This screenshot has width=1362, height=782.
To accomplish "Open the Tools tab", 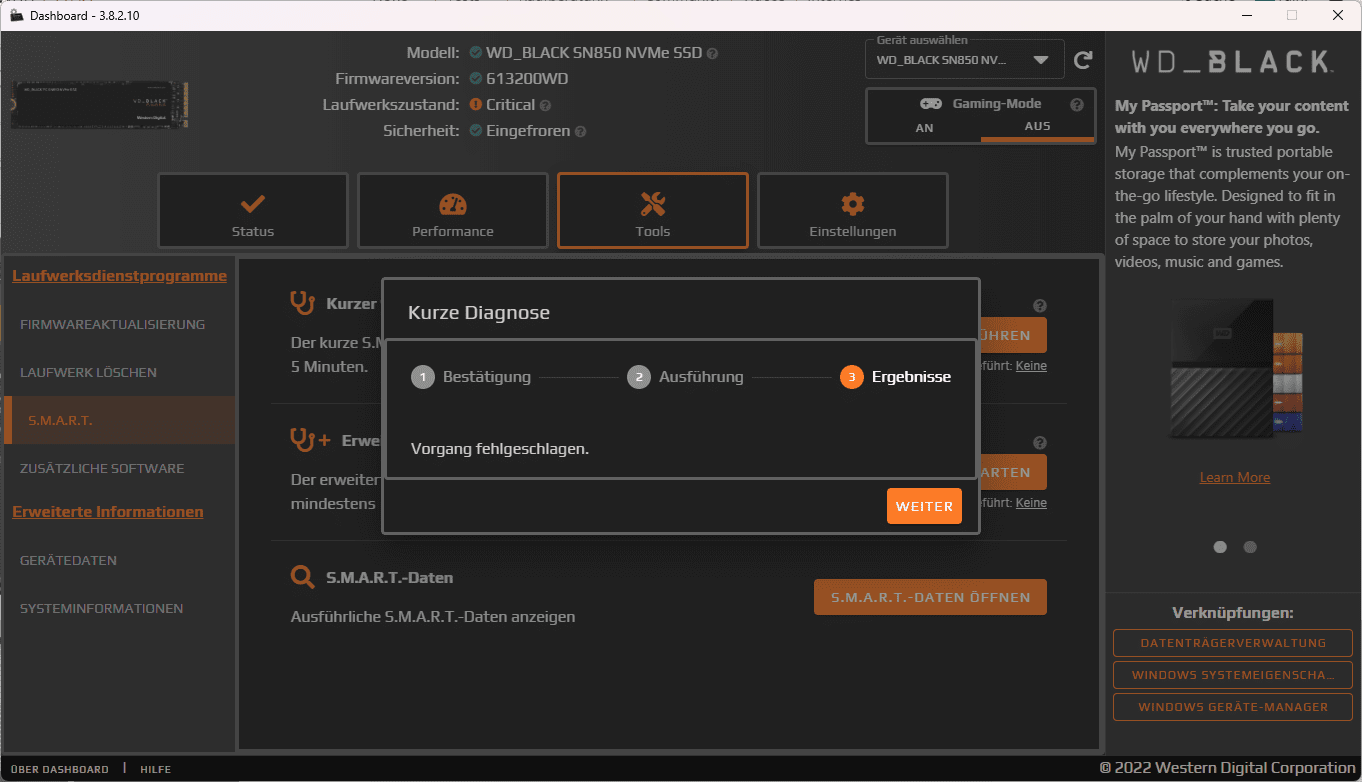I will [x=653, y=211].
